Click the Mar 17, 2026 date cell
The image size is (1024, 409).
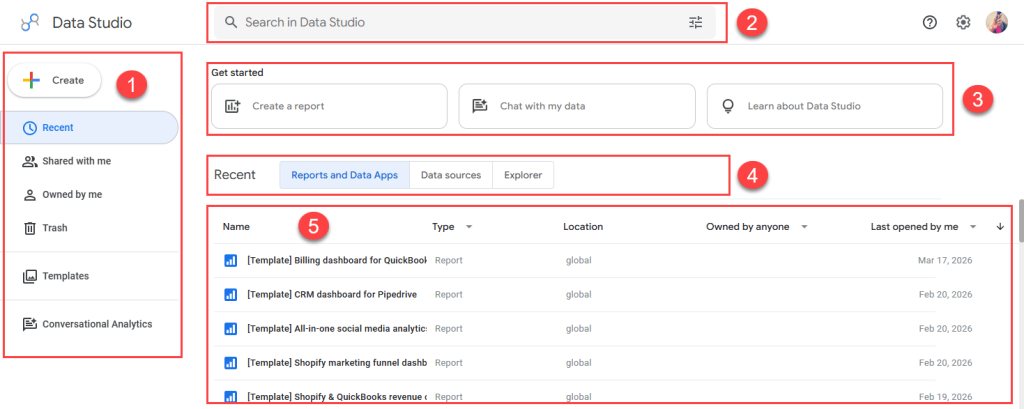point(945,261)
